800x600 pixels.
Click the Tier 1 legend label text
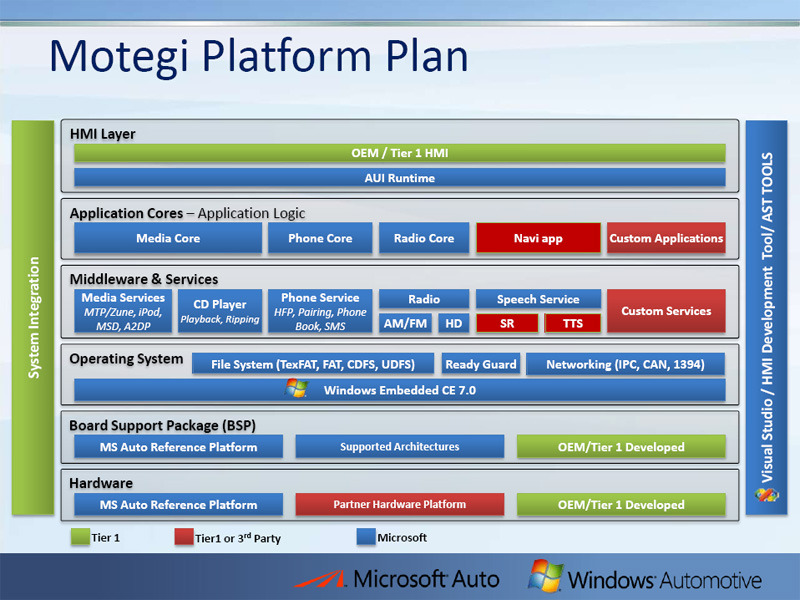tap(106, 537)
